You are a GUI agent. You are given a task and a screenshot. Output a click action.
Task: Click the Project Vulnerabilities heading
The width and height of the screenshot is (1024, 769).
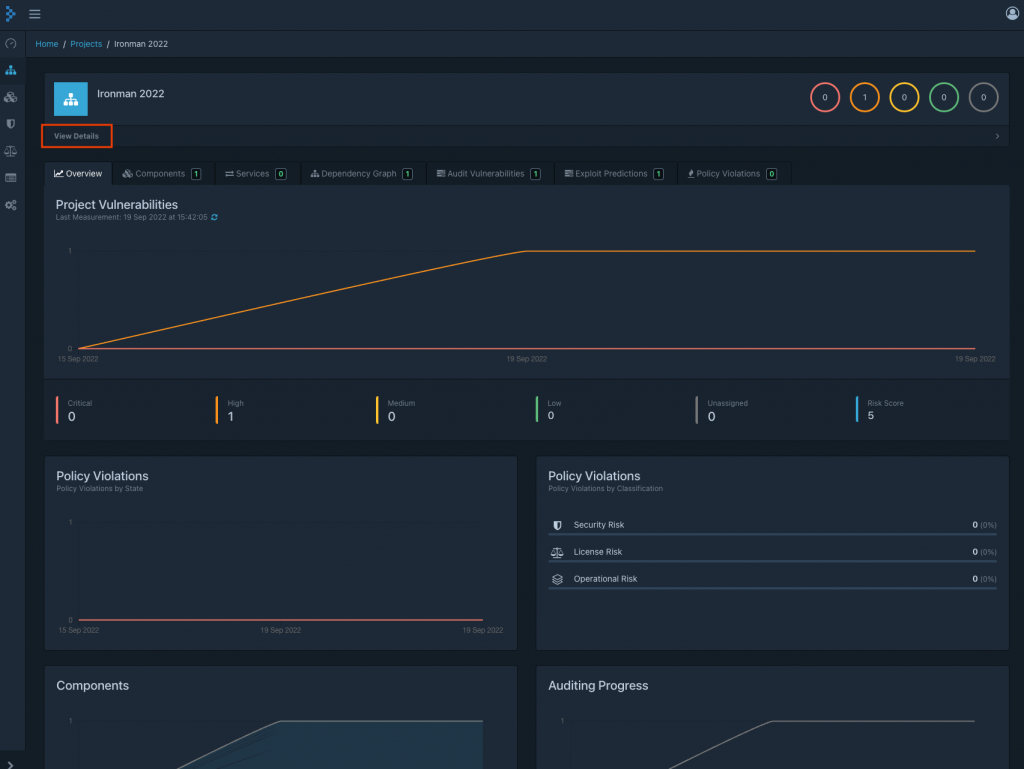click(116, 205)
